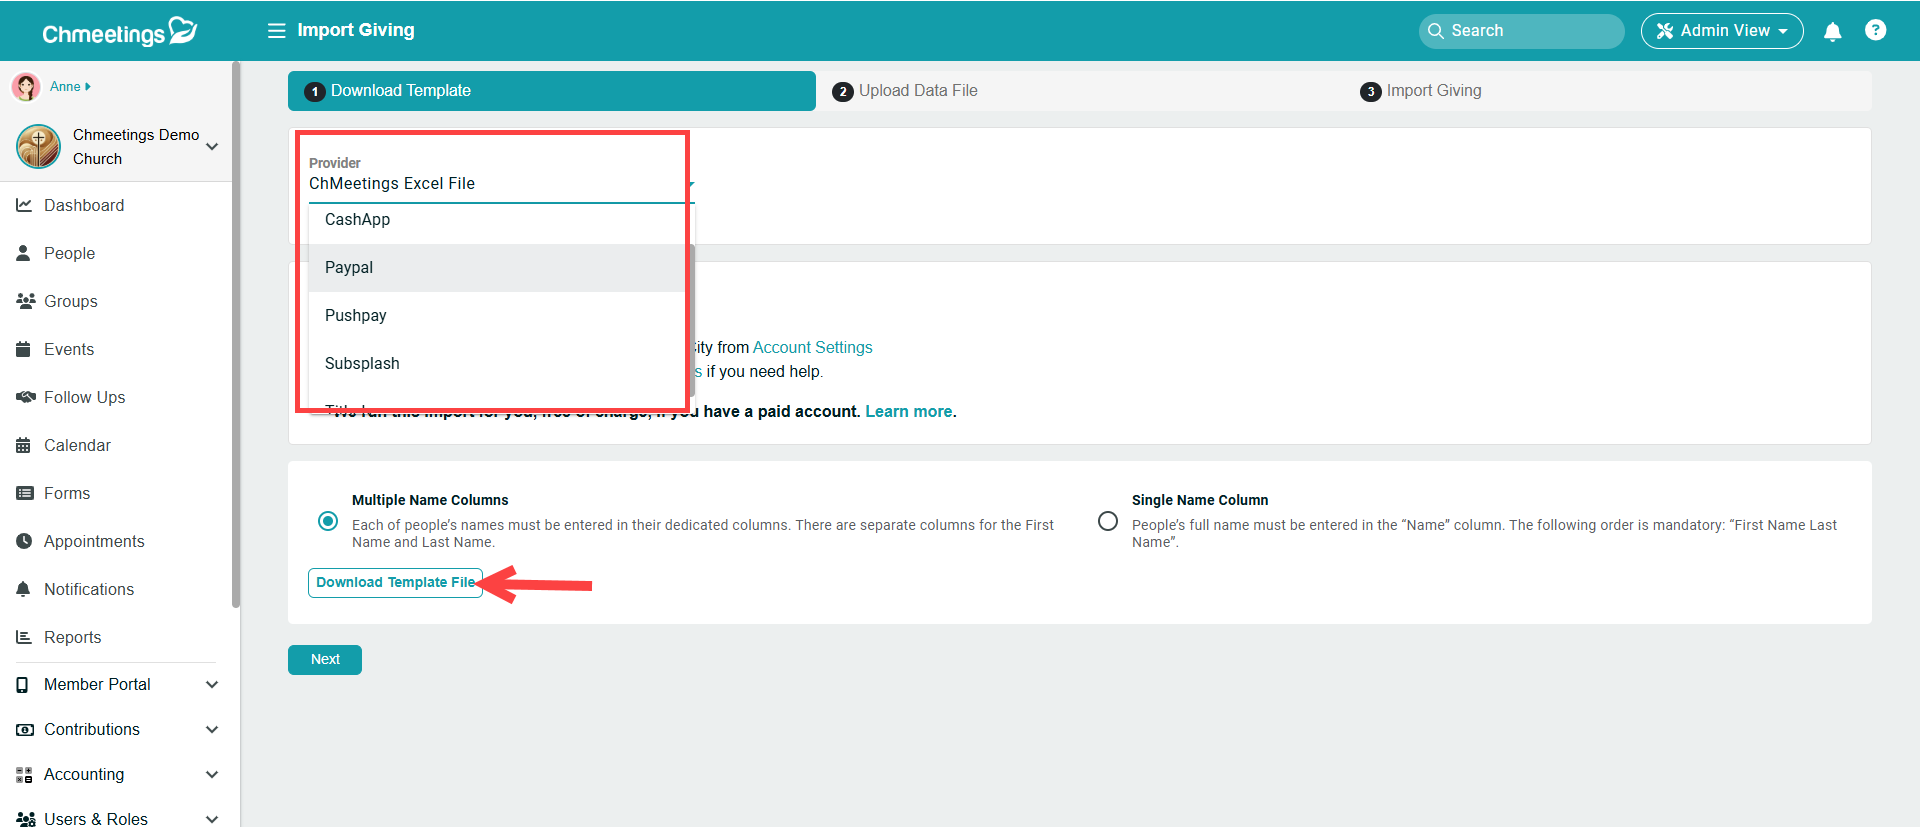The width and height of the screenshot is (1920, 827).
Task: Click the Download Template File button
Action: pyautogui.click(x=395, y=583)
